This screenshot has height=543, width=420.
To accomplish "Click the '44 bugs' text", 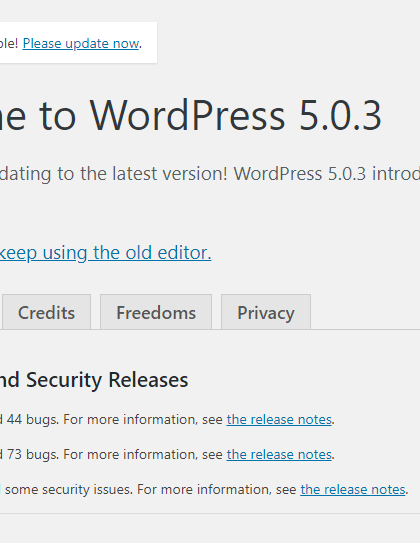I will pyautogui.click(x=33, y=420).
